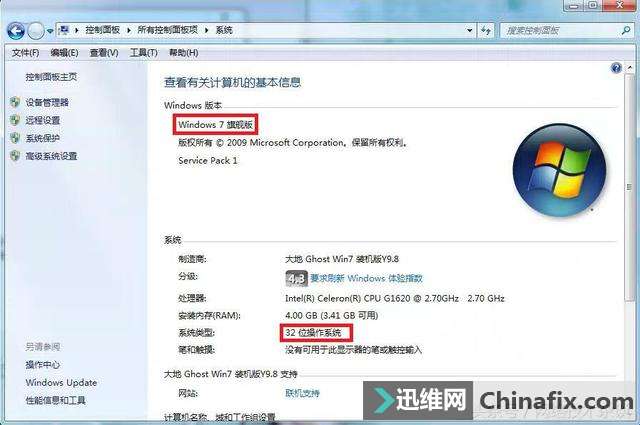This screenshot has height=425, width=640.
Task: Expand the breadcrumb arrow after 所有控制面板项
Action: click(x=207, y=30)
